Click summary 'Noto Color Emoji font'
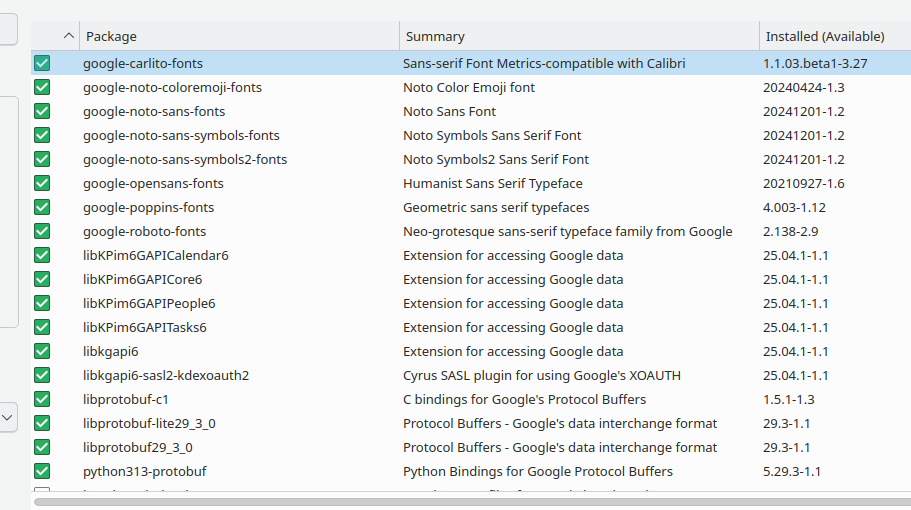 pos(469,87)
